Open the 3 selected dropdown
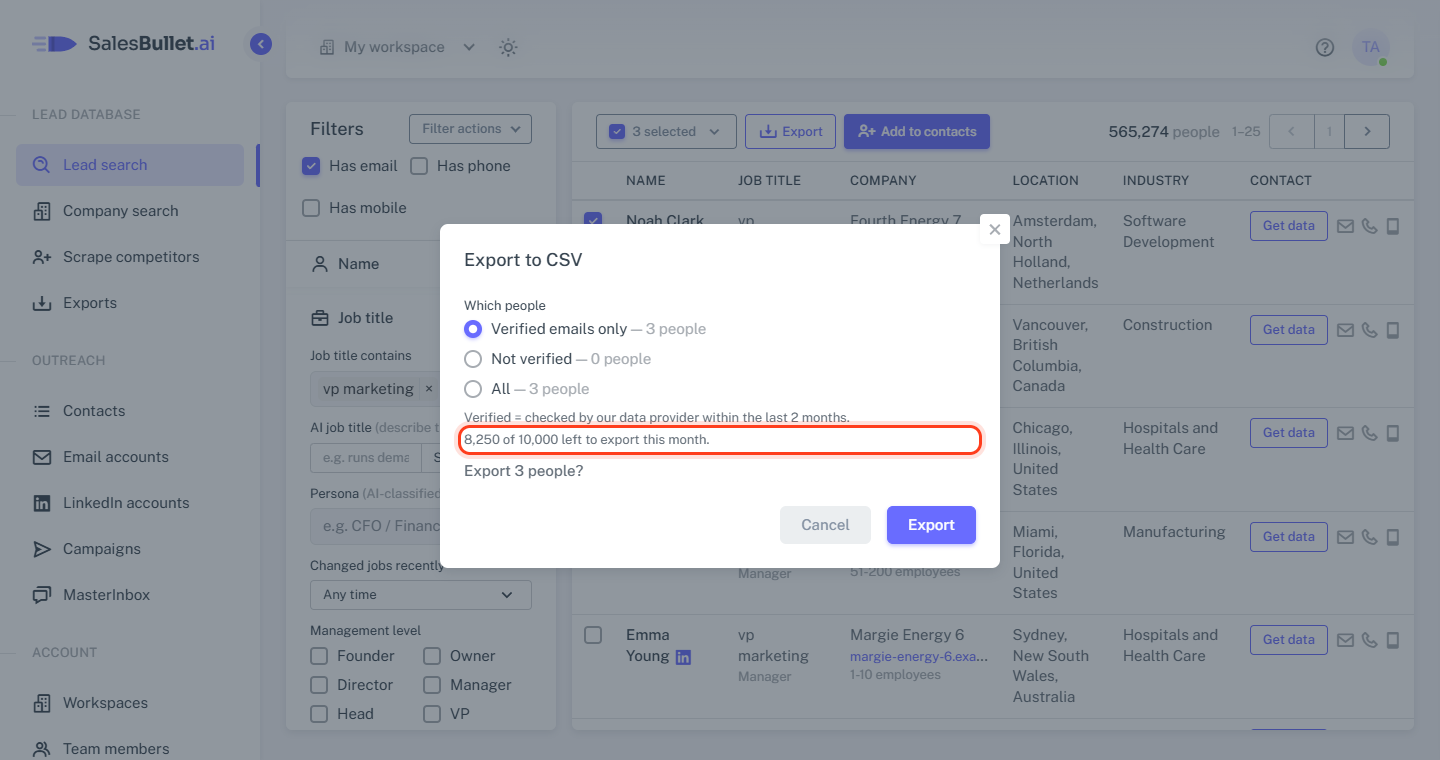 pyautogui.click(x=666, y=131)
